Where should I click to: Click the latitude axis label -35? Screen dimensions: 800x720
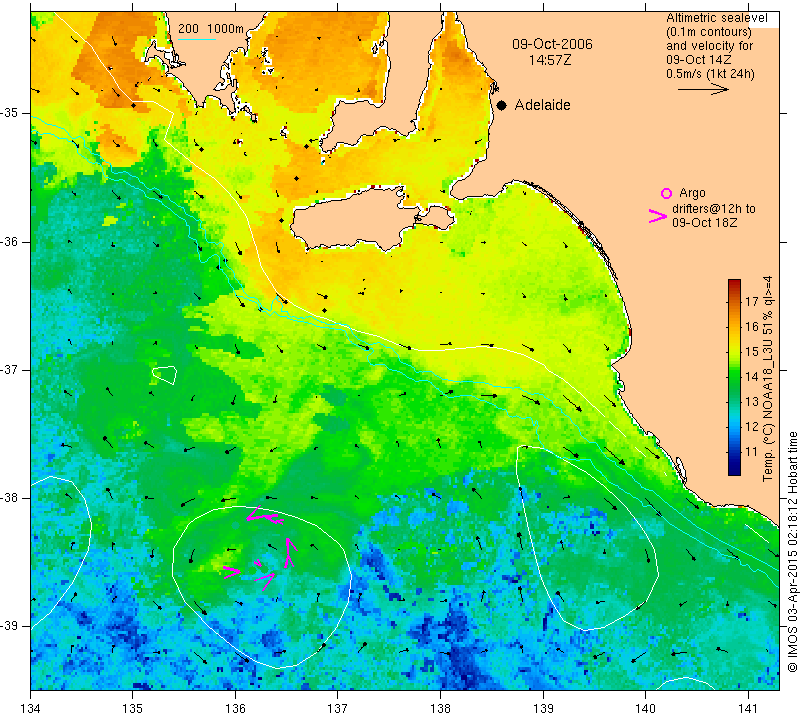click(9, 113)
